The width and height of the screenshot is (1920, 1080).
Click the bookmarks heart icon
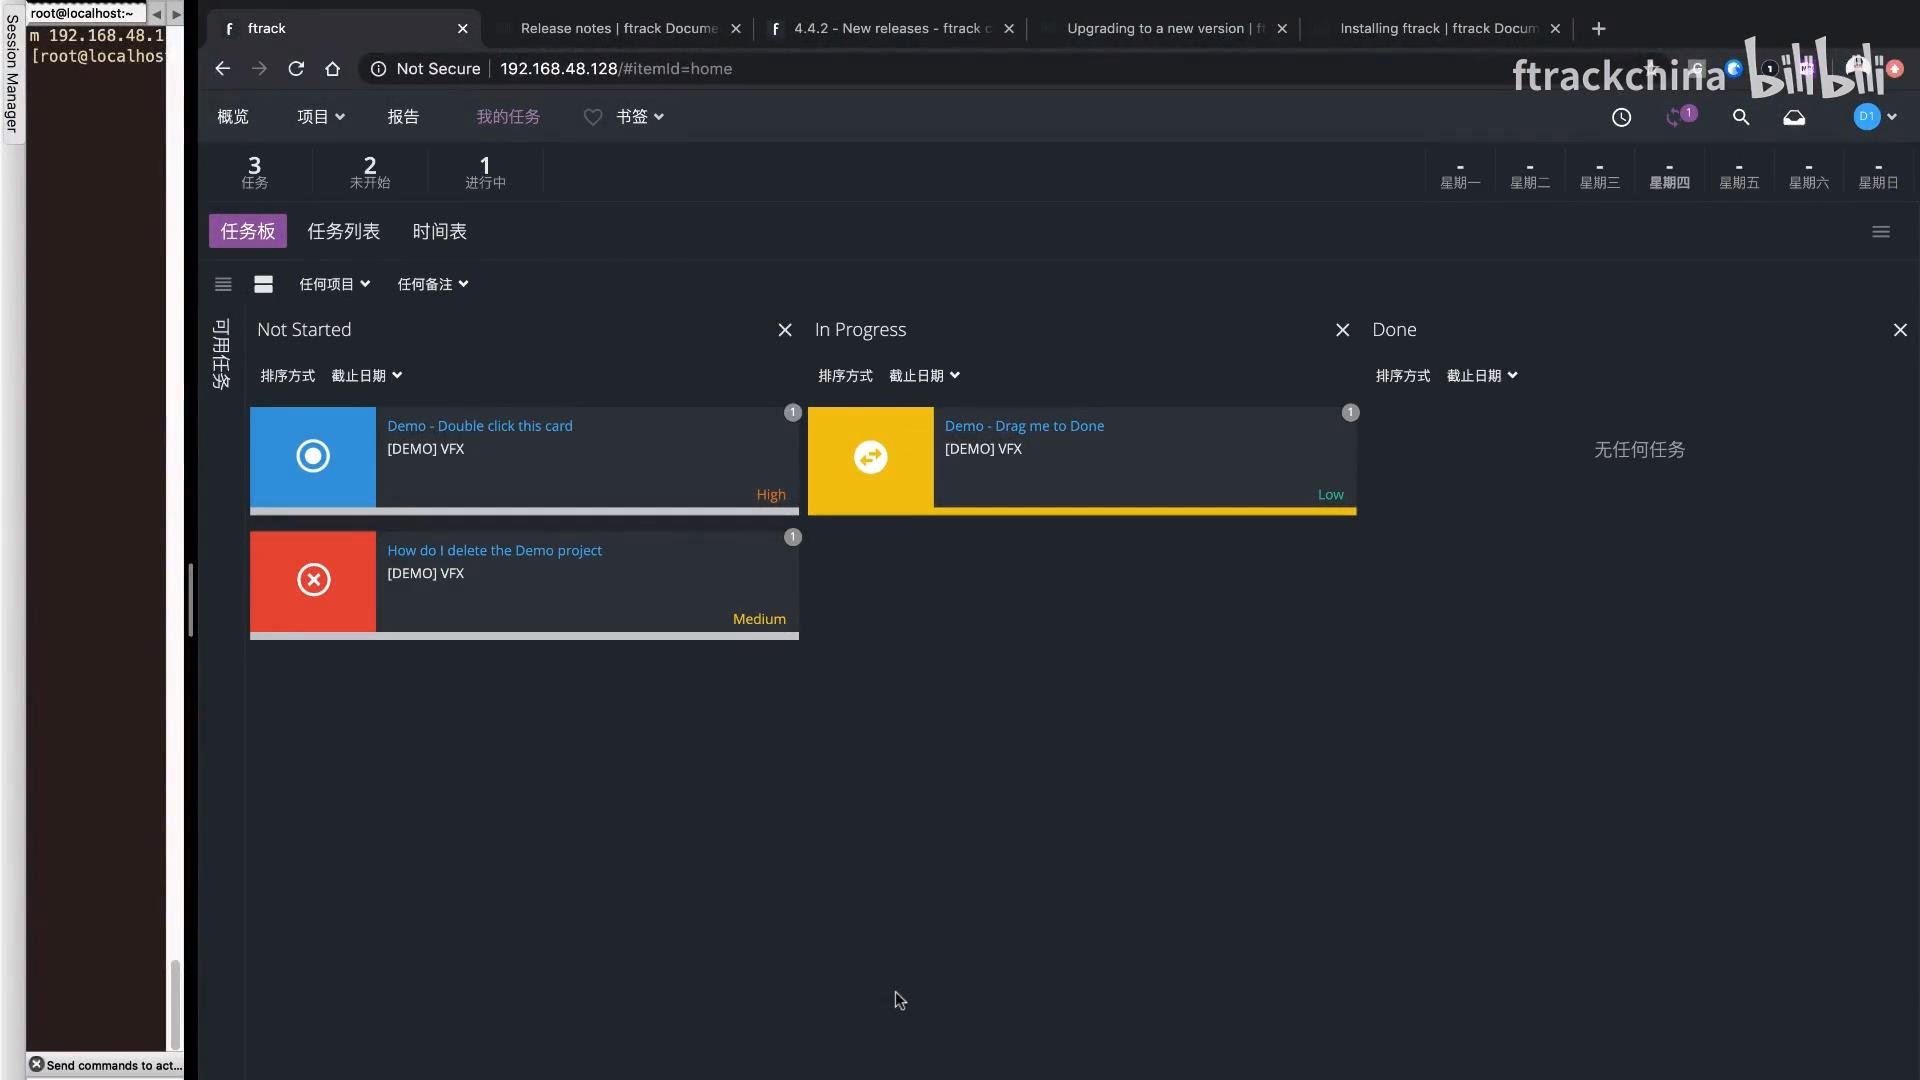coord(593,117)
